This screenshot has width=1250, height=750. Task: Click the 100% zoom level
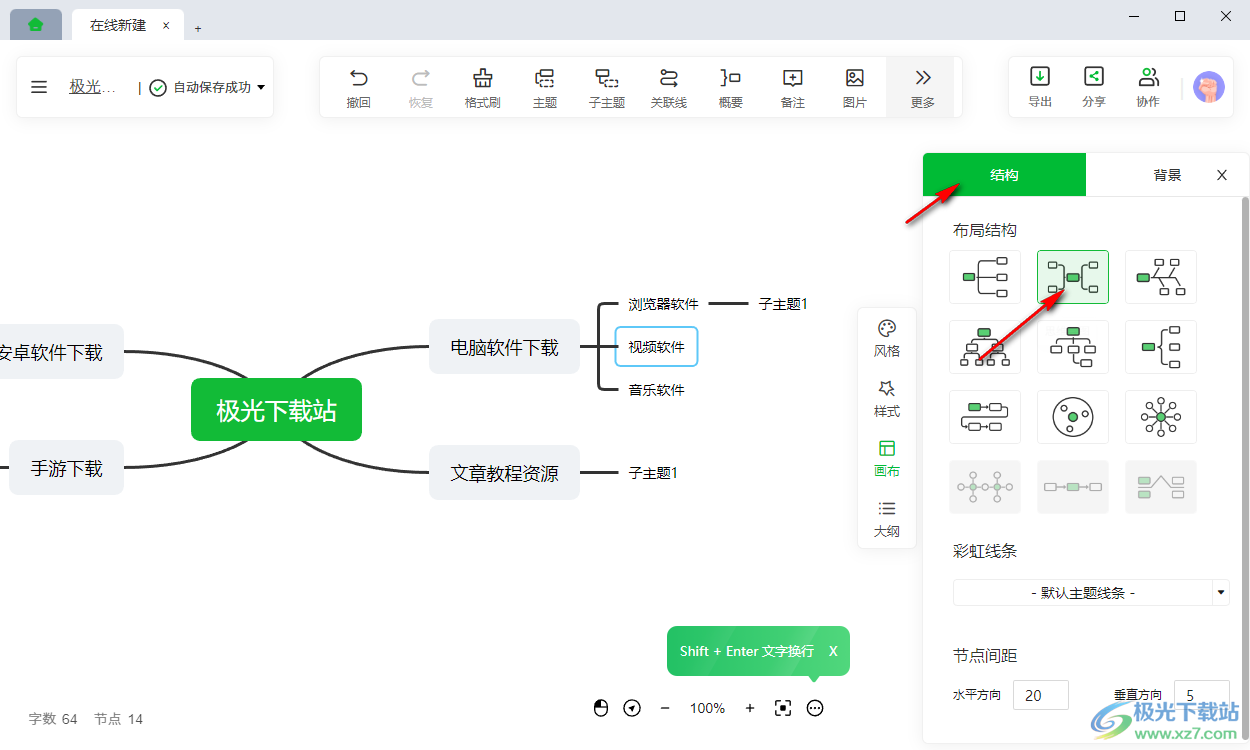[x=707, y=708]
